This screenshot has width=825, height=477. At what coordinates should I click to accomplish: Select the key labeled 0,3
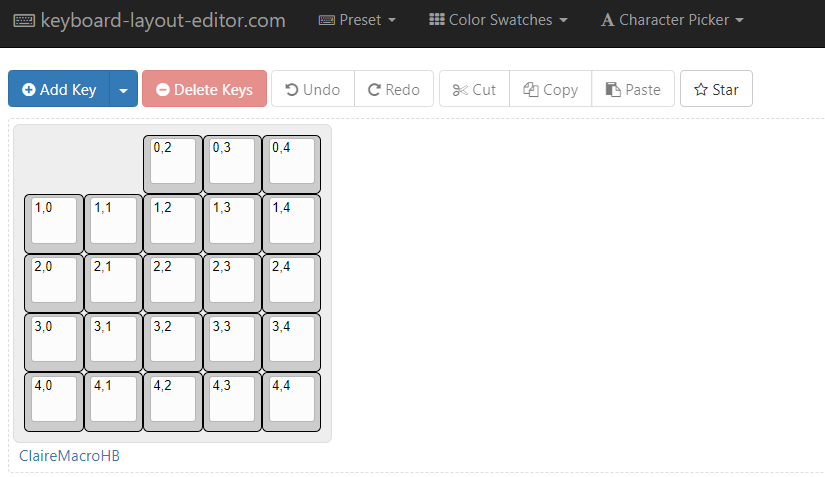(x=233, y=165)
